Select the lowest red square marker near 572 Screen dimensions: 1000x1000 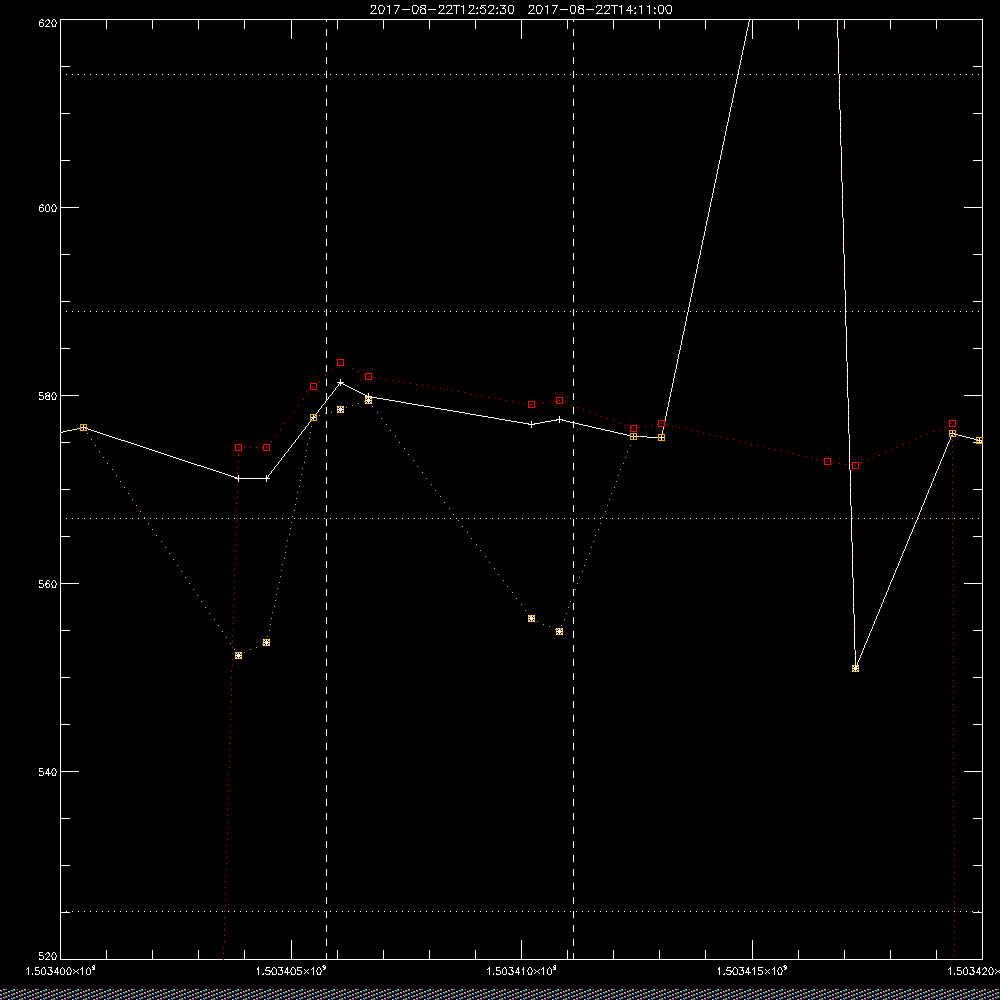coord(855,466)
